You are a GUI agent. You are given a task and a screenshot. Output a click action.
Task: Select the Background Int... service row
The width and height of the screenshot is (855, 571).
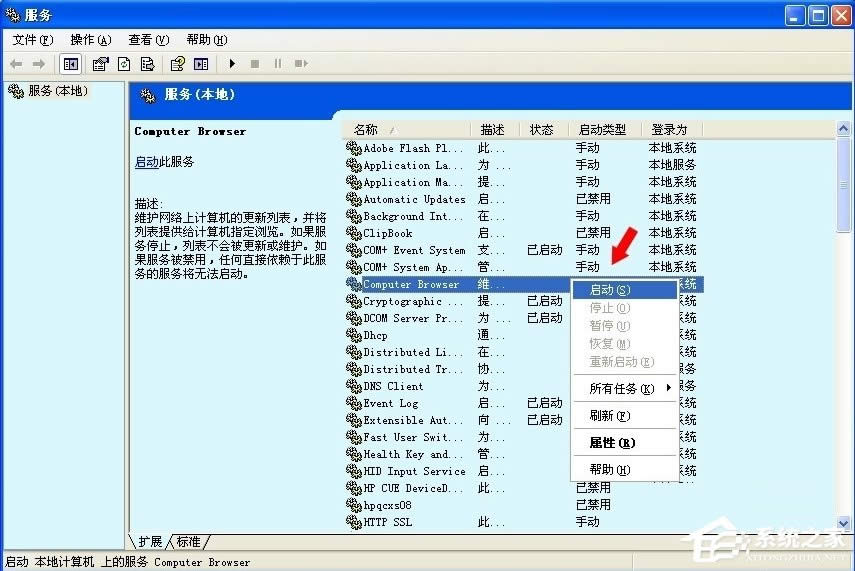[523, 216]
